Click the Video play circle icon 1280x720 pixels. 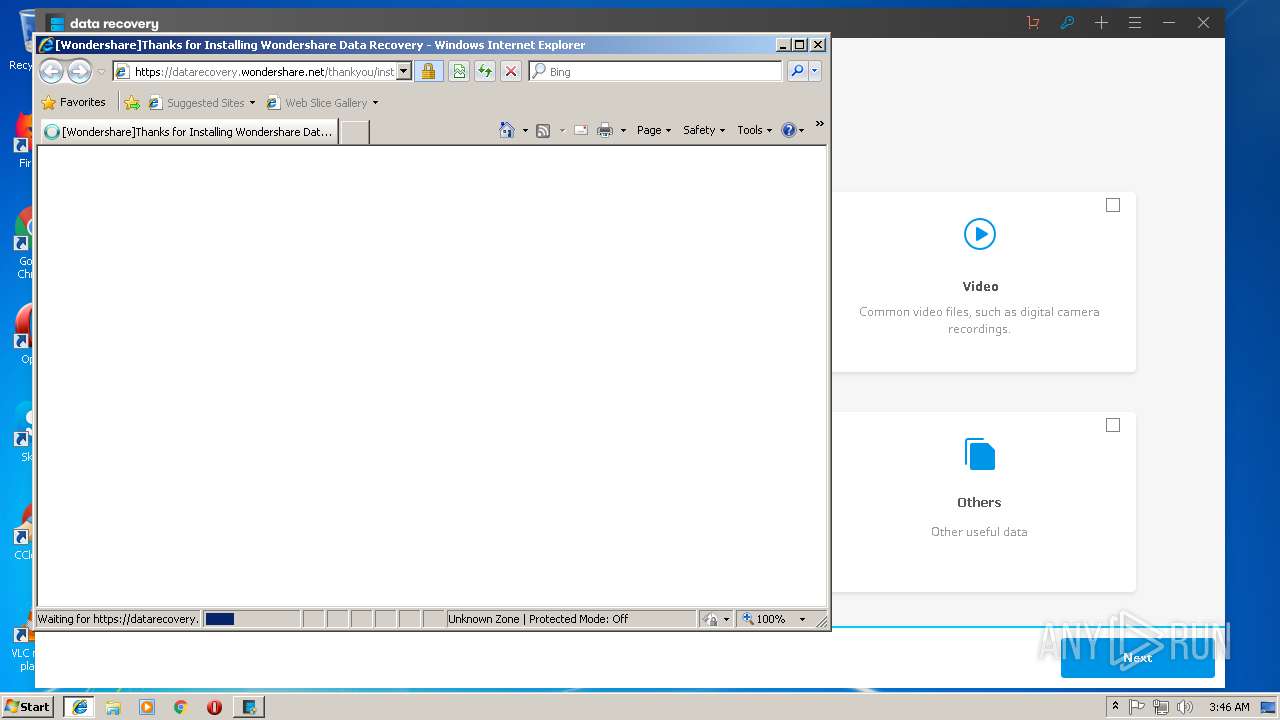point(980,234)
